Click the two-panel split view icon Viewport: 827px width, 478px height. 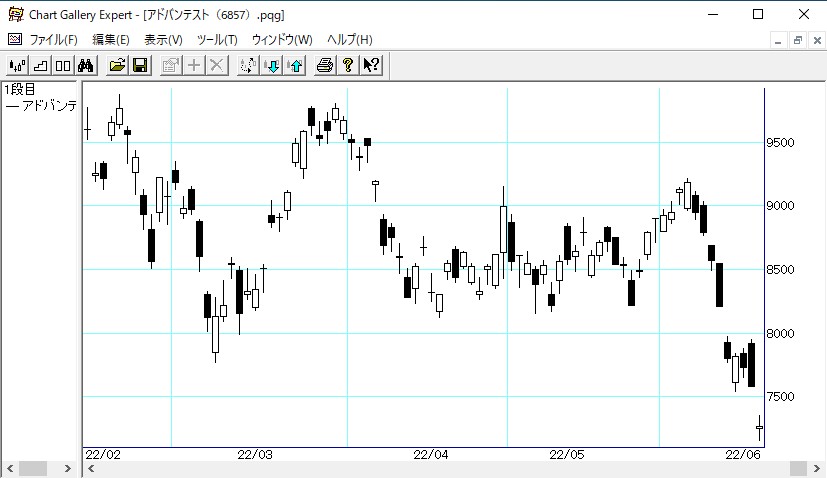coord(63,65)
